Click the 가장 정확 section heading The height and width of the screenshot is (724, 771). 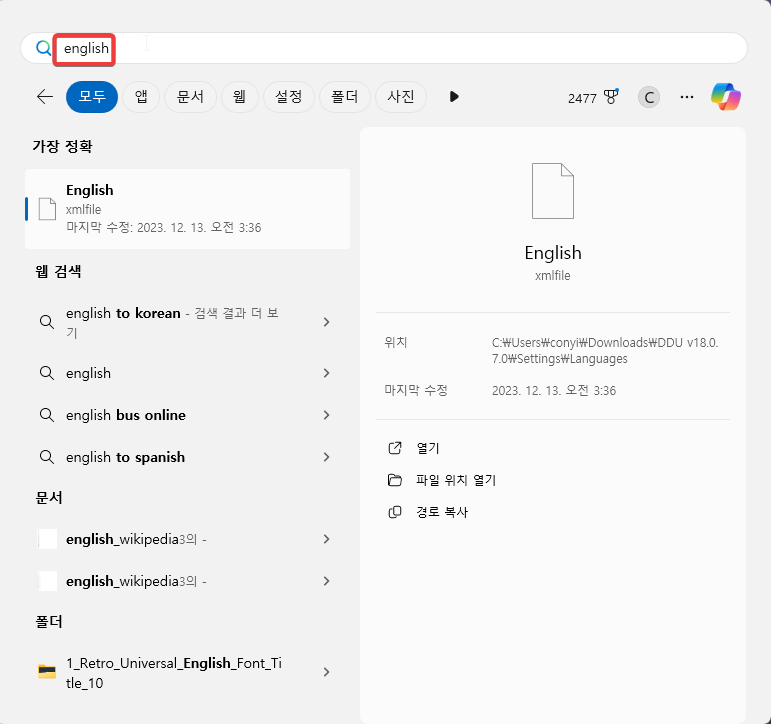(x=62, y=146)
